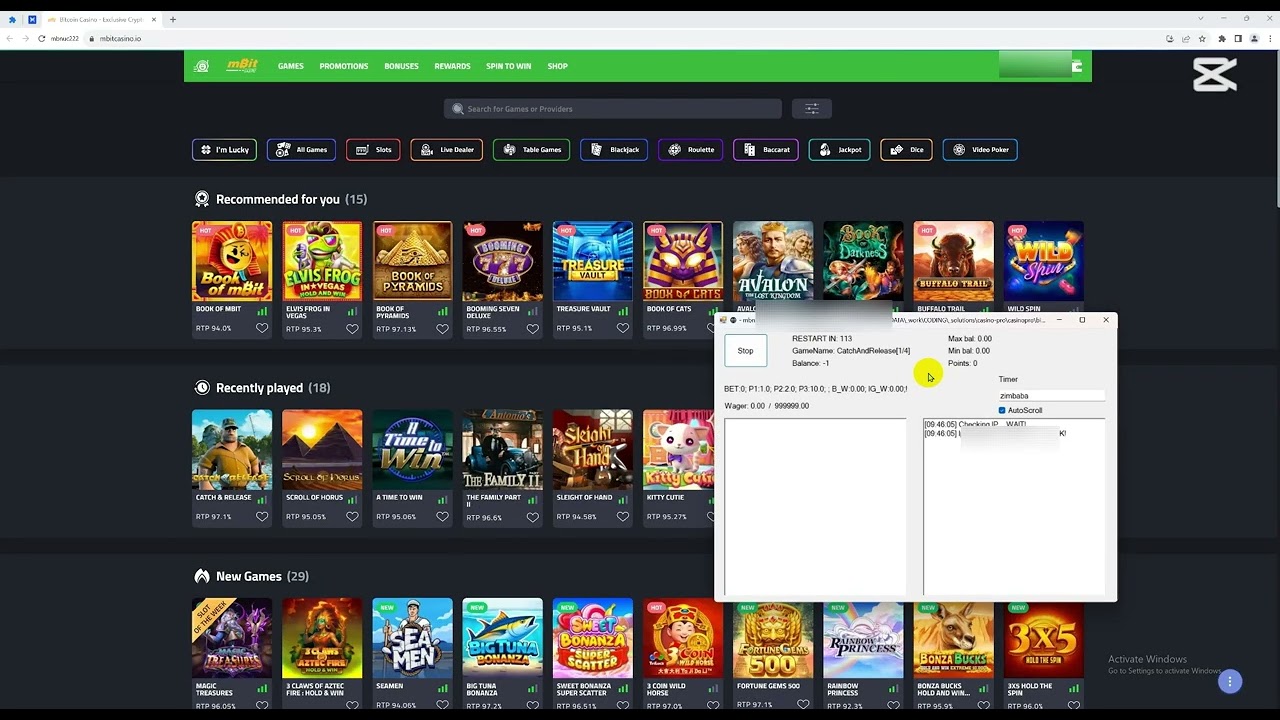Open Buffalo Trail game thumbnail
The width and height of the screenshot is (1280, 720).
point(953,261)
